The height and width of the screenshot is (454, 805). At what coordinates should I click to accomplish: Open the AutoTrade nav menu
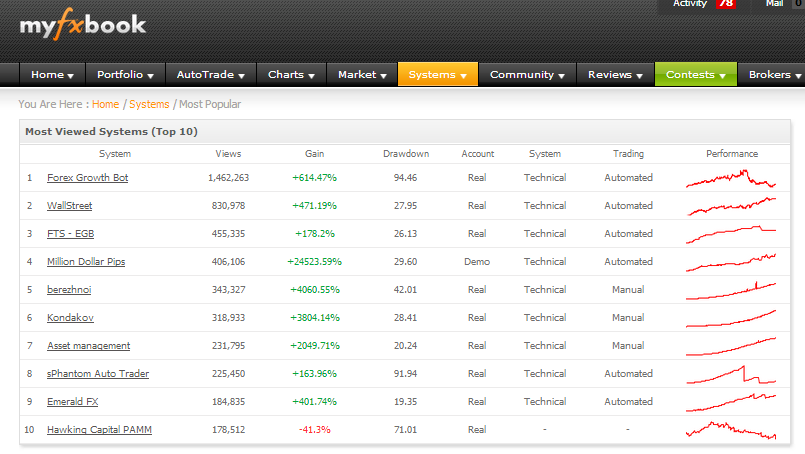coord(210,74)
